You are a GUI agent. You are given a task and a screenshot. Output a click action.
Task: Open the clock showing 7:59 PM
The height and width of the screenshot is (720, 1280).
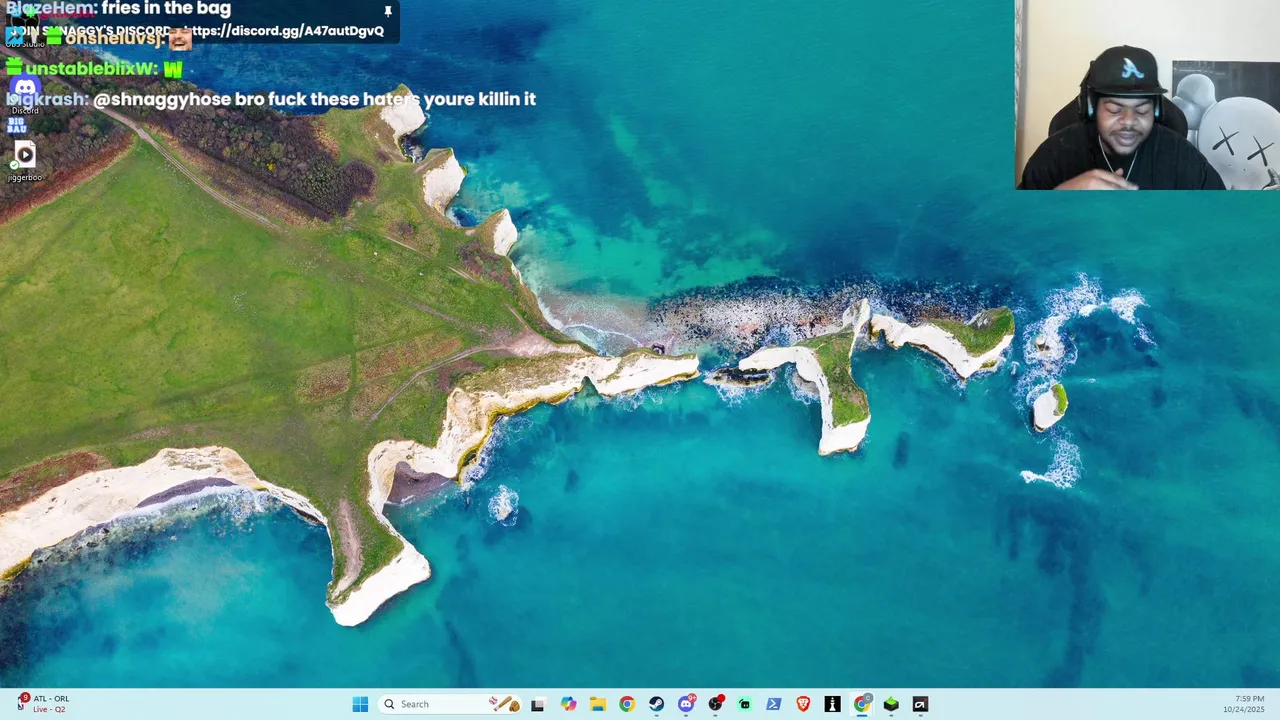(1243, 704)
